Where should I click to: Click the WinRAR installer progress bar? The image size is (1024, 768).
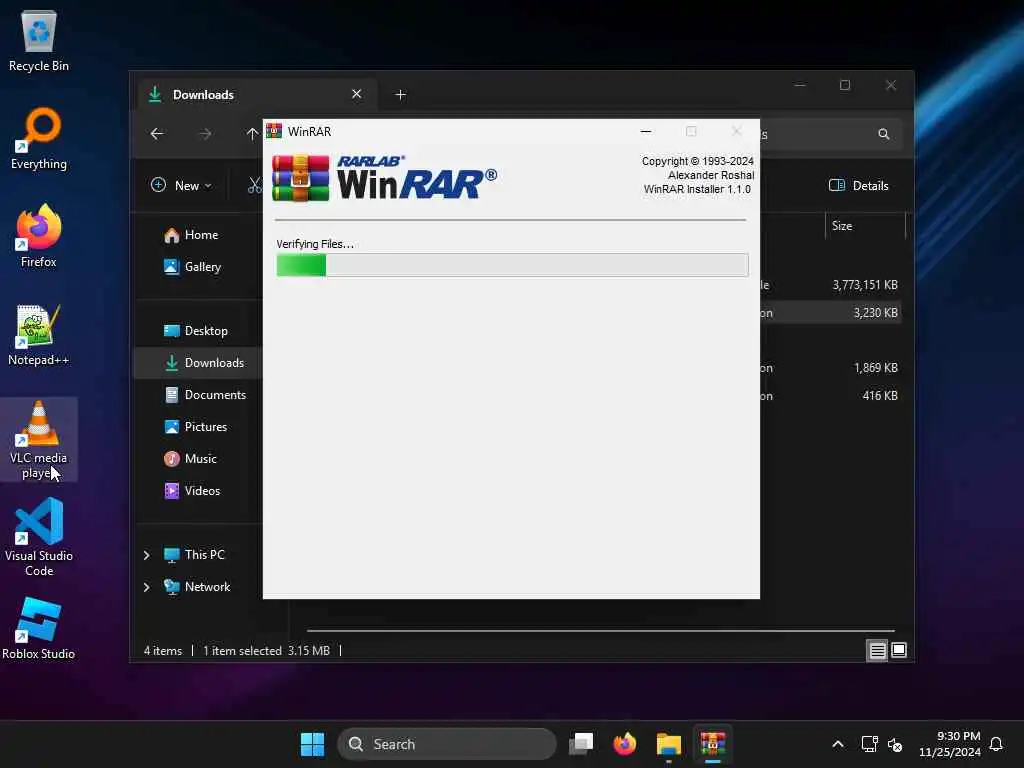pyautogui.click(x=512, y=265)
